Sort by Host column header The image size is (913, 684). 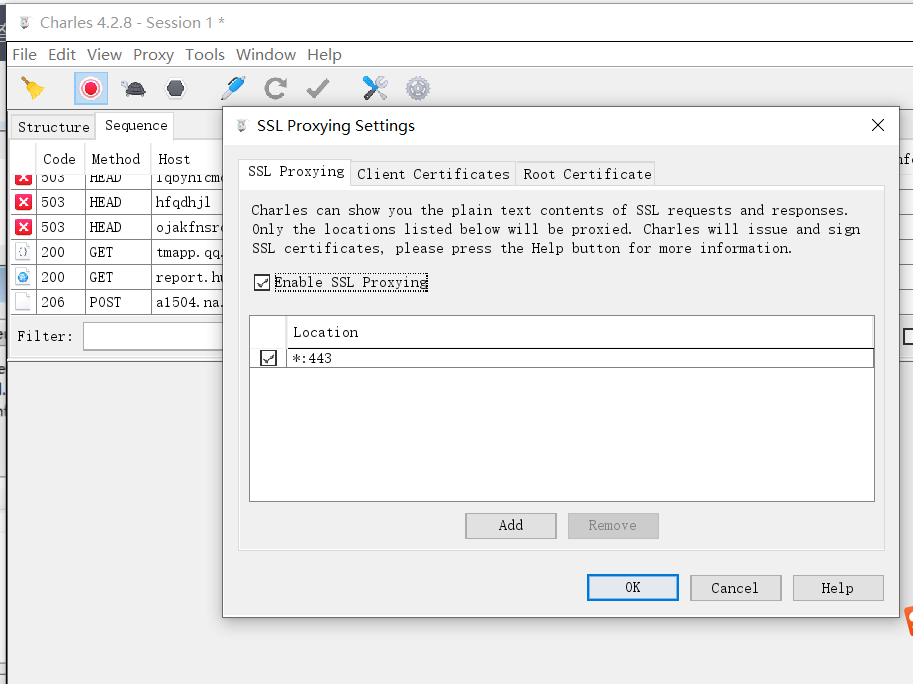(187, 159)
